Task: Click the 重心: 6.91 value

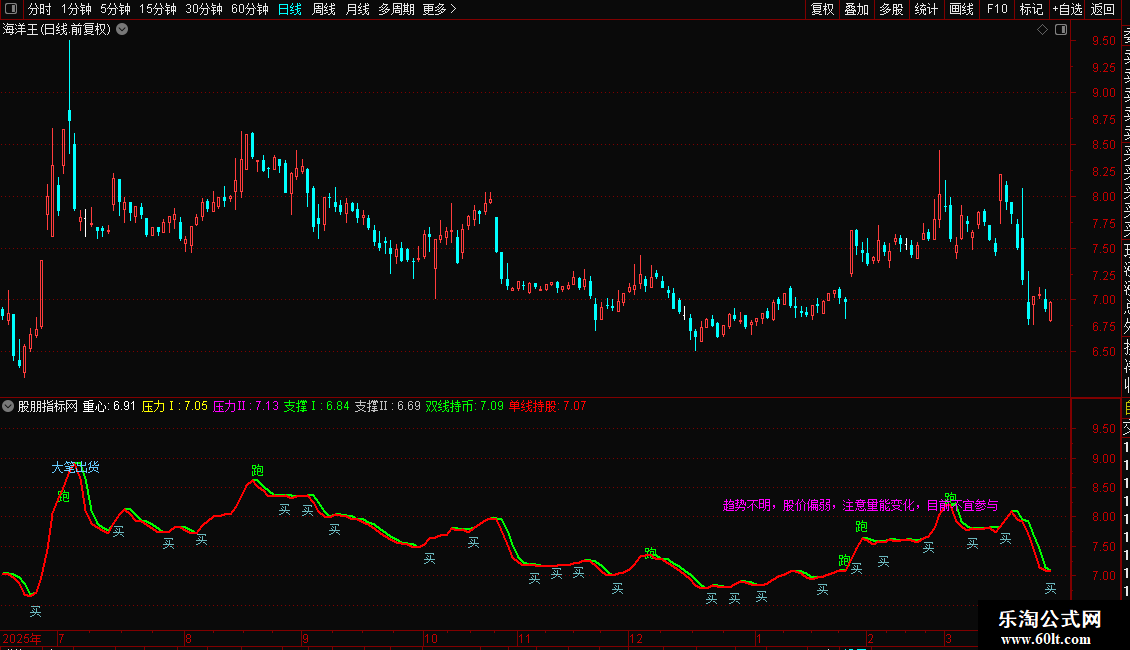Action: click(x=109, y=406)
